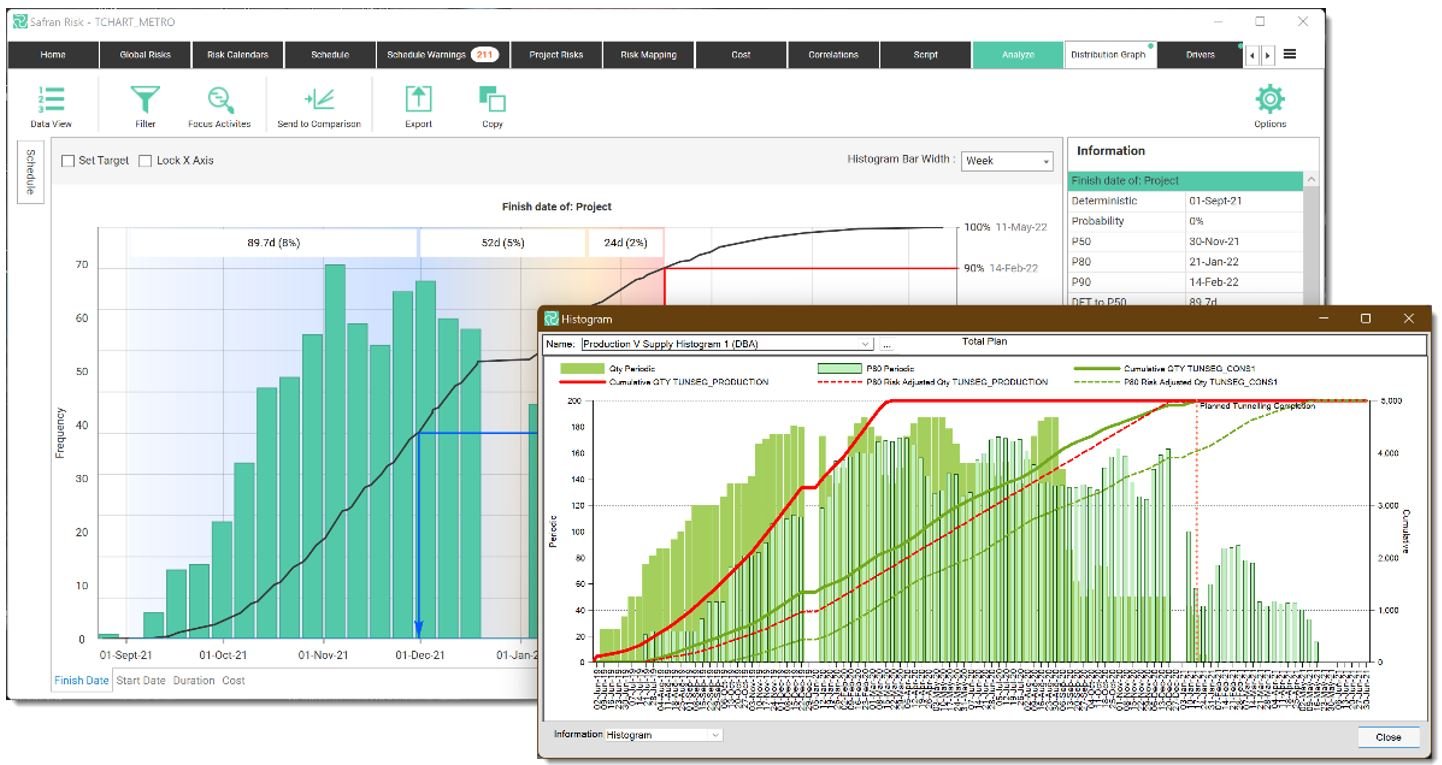Switch to the Start Date view tab

140,681
